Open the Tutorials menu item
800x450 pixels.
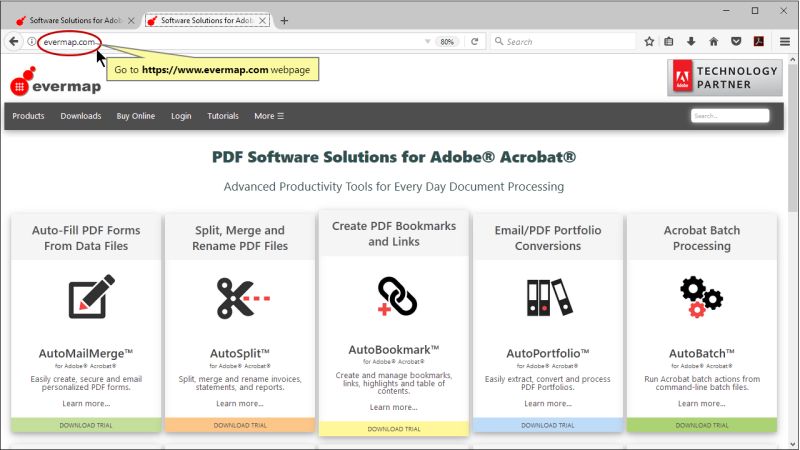[x=223, y=116]
